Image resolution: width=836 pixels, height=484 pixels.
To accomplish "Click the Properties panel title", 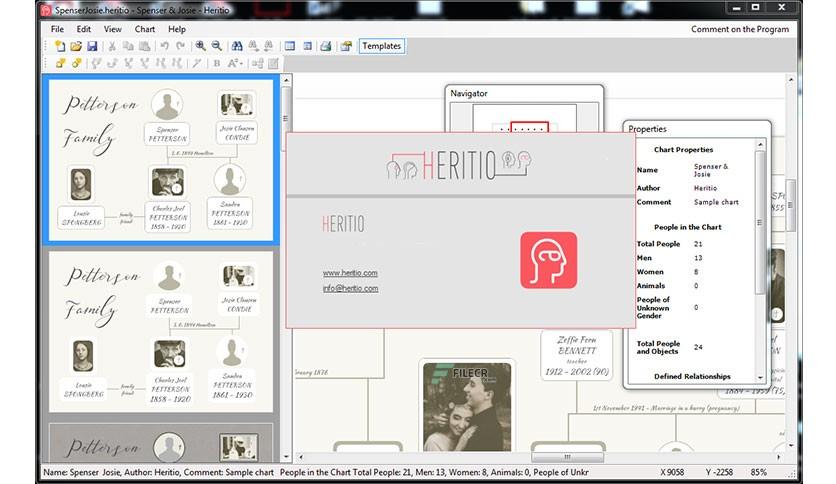I will tap(647, 129).
